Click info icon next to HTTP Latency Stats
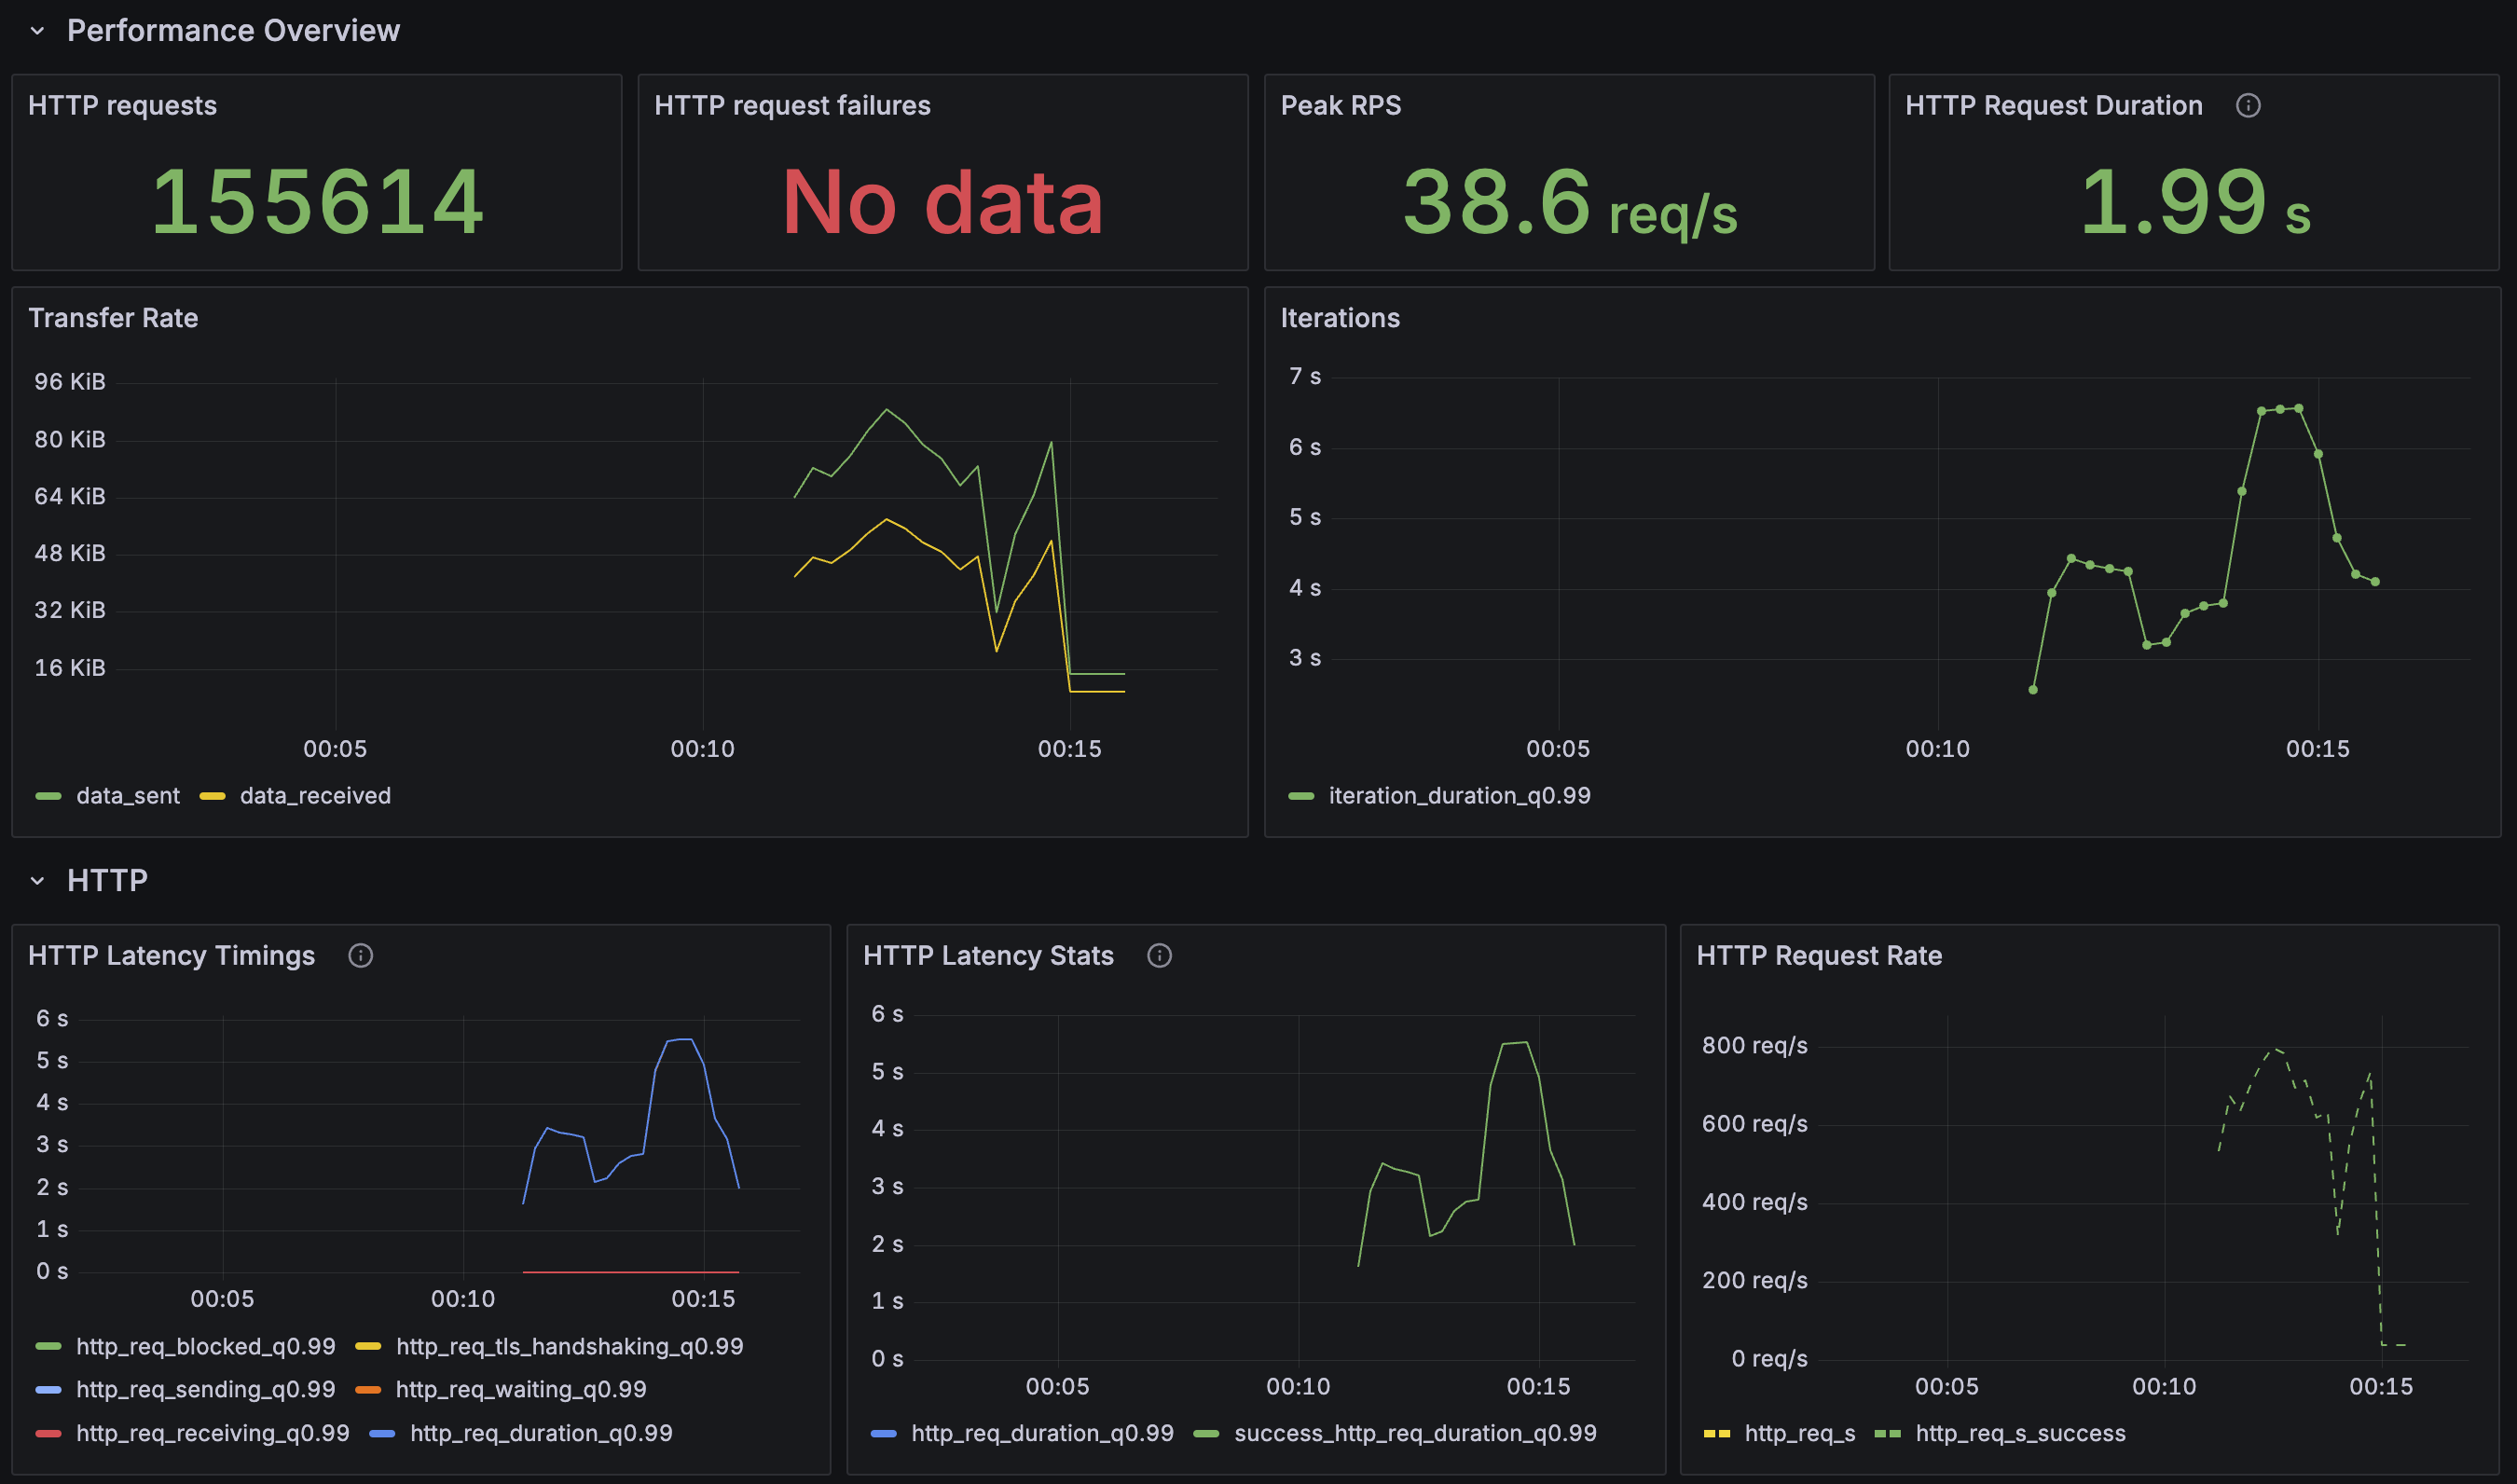 [x=1159, y=956]
